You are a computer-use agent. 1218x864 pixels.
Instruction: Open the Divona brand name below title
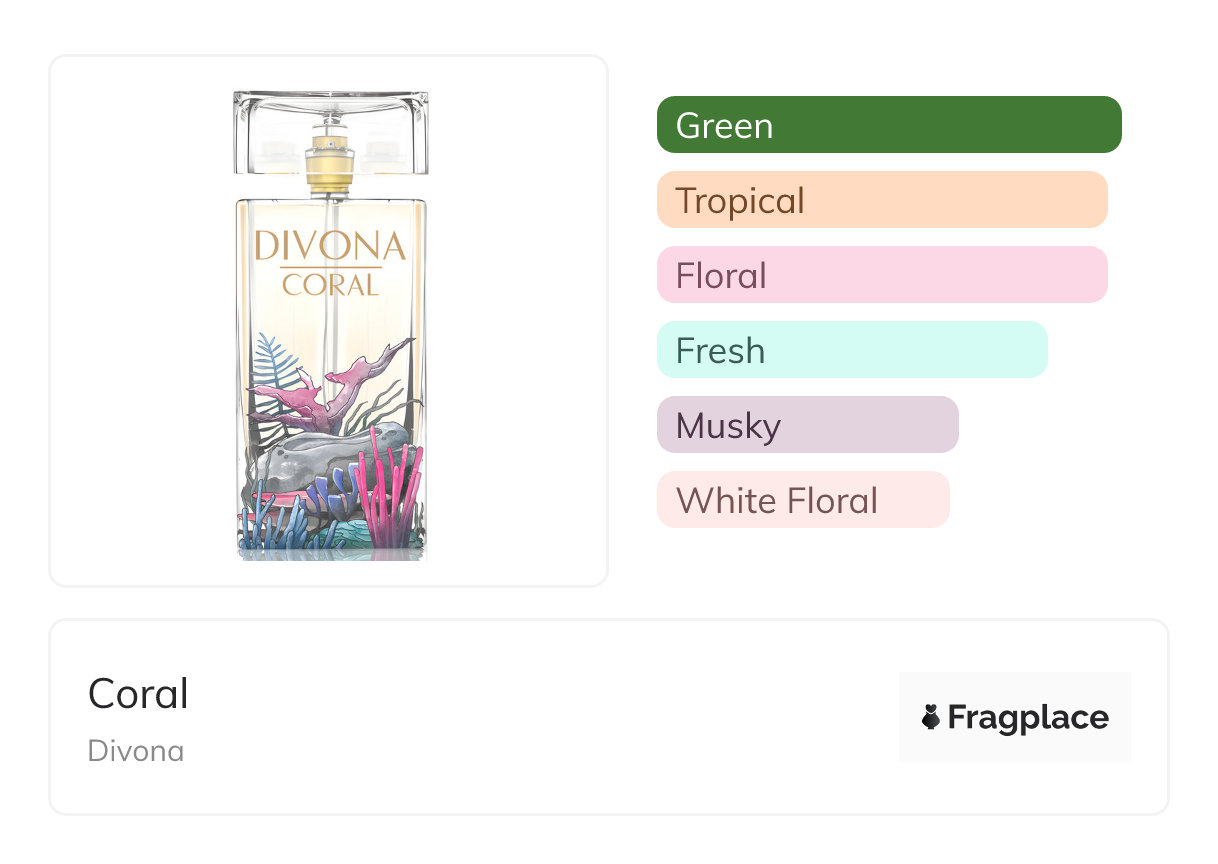tap(136, 751)
